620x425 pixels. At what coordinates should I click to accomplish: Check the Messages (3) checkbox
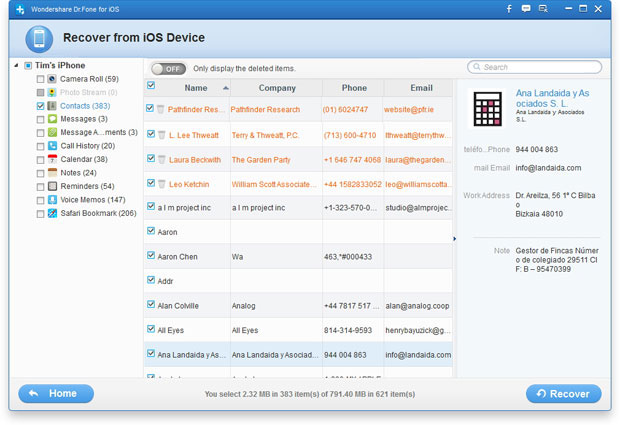coord(40,119)
